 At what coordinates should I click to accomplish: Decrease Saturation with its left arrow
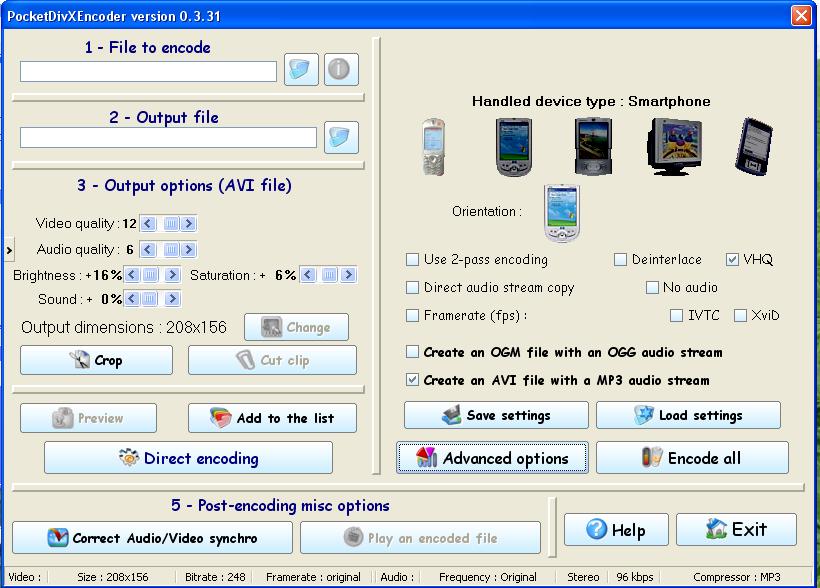(x=309, y=275)
